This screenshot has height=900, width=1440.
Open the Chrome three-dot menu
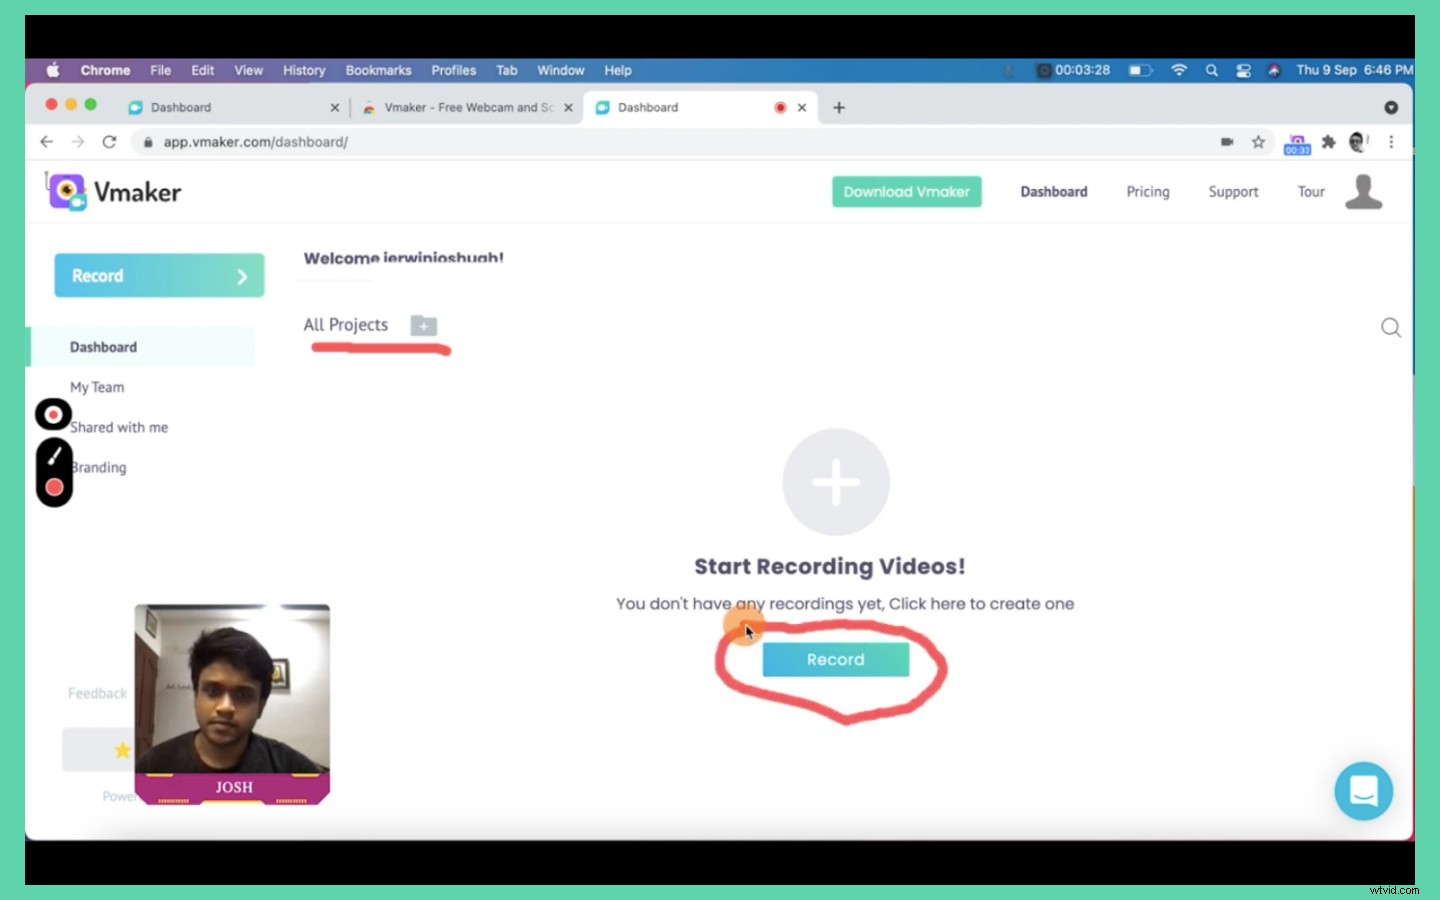click(1391, 142)
